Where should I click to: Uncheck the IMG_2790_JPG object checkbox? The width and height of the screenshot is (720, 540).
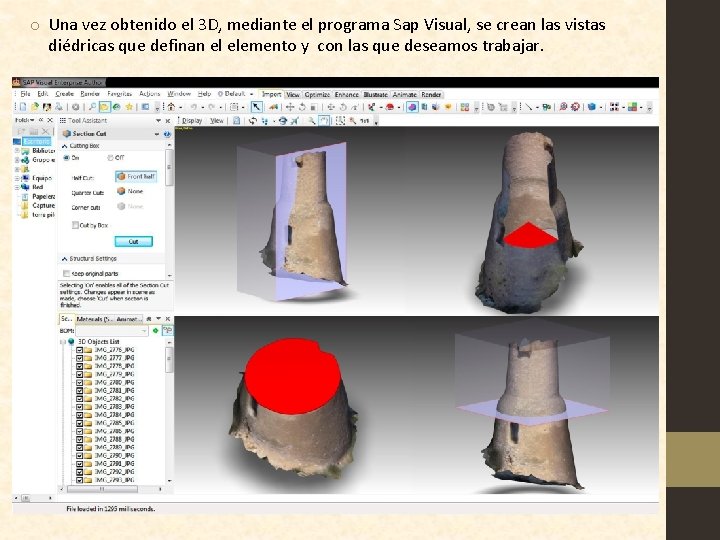click(x=79, y=456)
